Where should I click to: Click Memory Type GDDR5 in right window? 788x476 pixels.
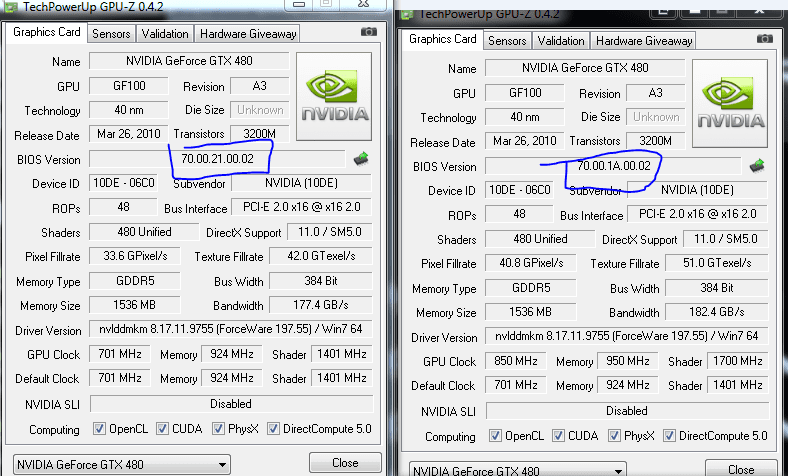tap(531, 288)
